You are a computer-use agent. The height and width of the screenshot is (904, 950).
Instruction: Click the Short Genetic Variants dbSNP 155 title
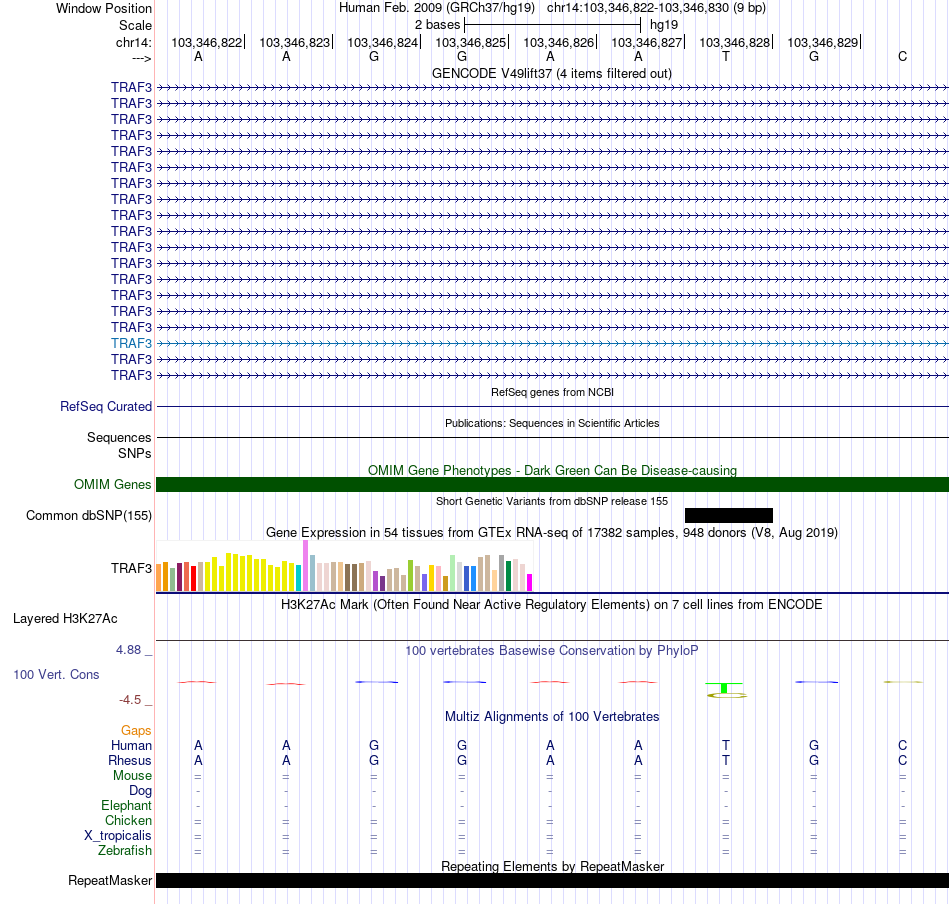[x=551, y=502]
